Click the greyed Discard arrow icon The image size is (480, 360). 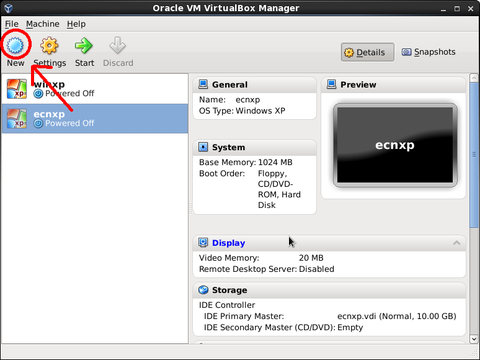coord(118,45)
